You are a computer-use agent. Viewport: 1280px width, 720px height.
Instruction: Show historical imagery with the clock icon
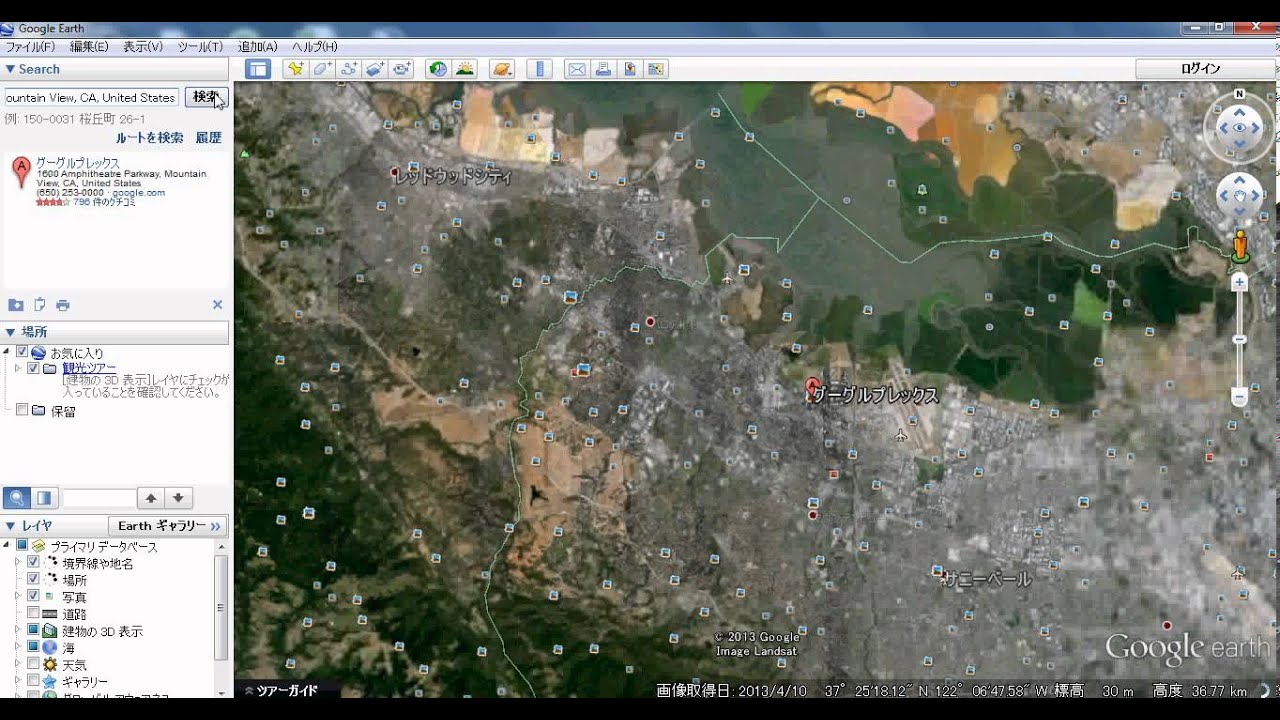pyautogui.click(x=438, y=69)
